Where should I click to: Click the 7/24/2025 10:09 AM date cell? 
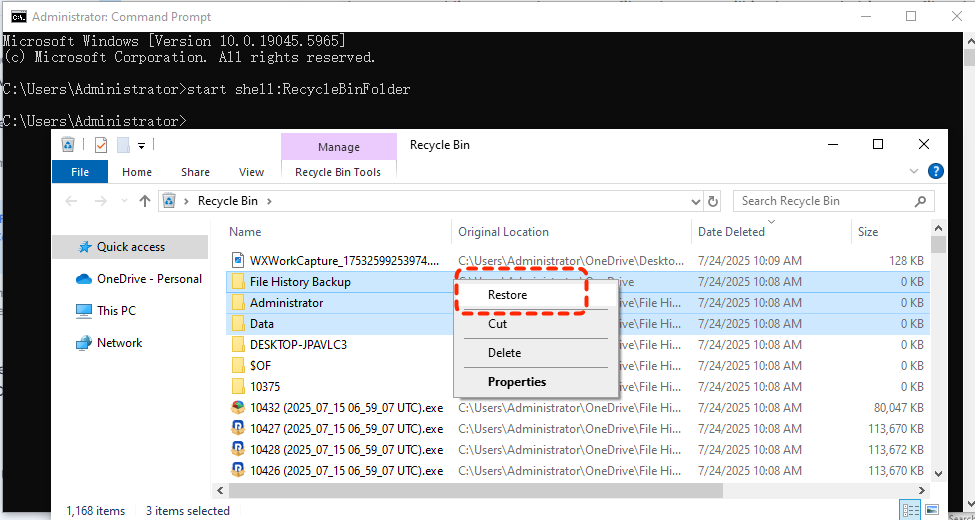pyautogui.click(x=750, y=261)
